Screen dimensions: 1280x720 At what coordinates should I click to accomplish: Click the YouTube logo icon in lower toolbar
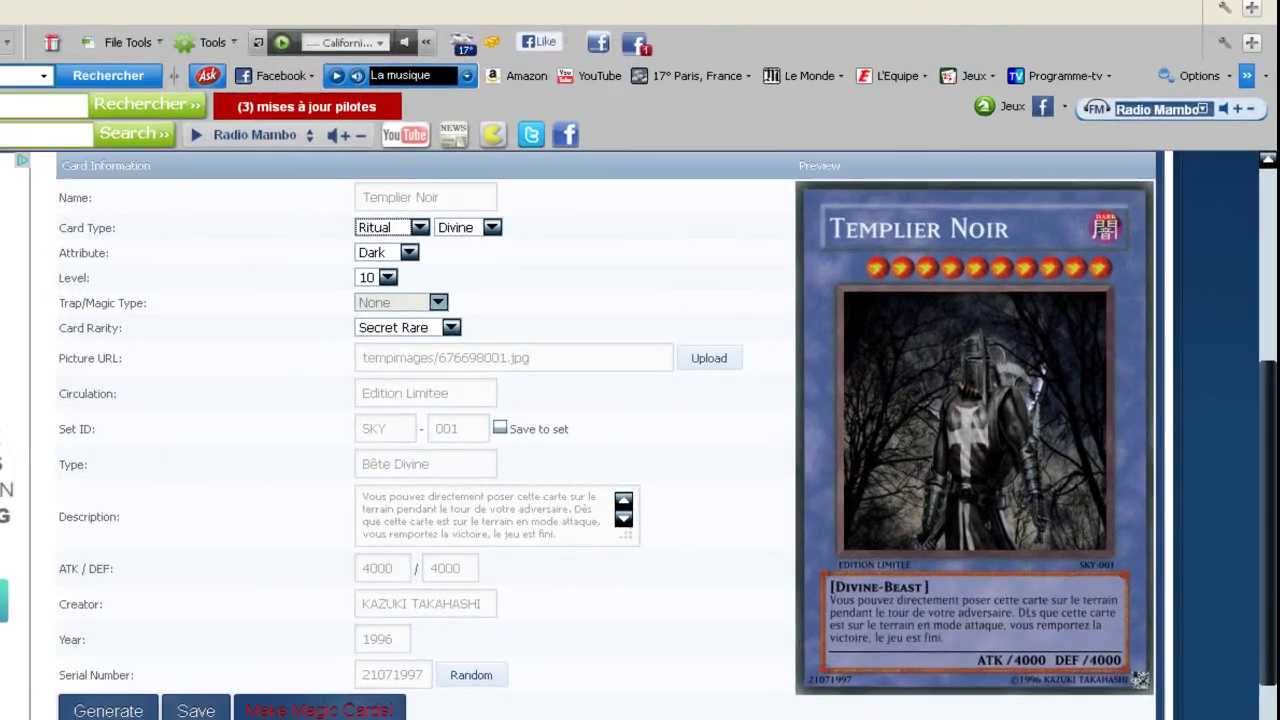[x=405, y=135]
